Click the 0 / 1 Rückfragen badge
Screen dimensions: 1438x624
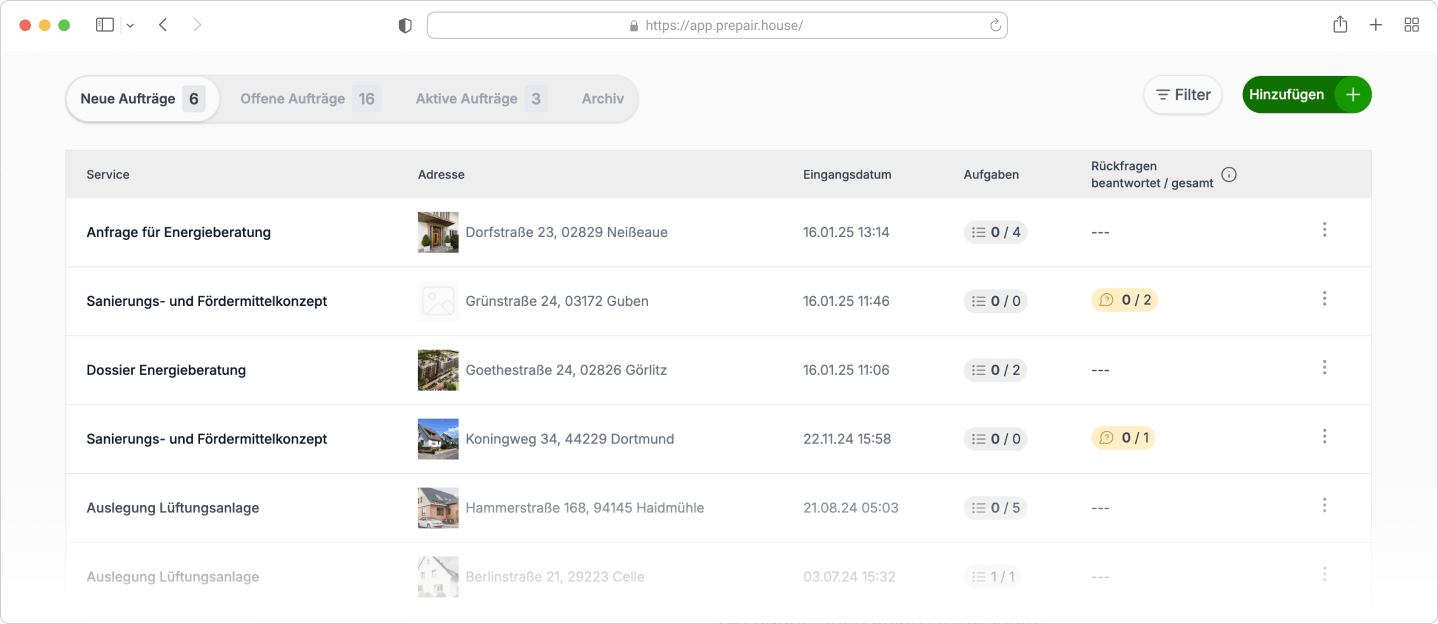tap(1123, 437)
